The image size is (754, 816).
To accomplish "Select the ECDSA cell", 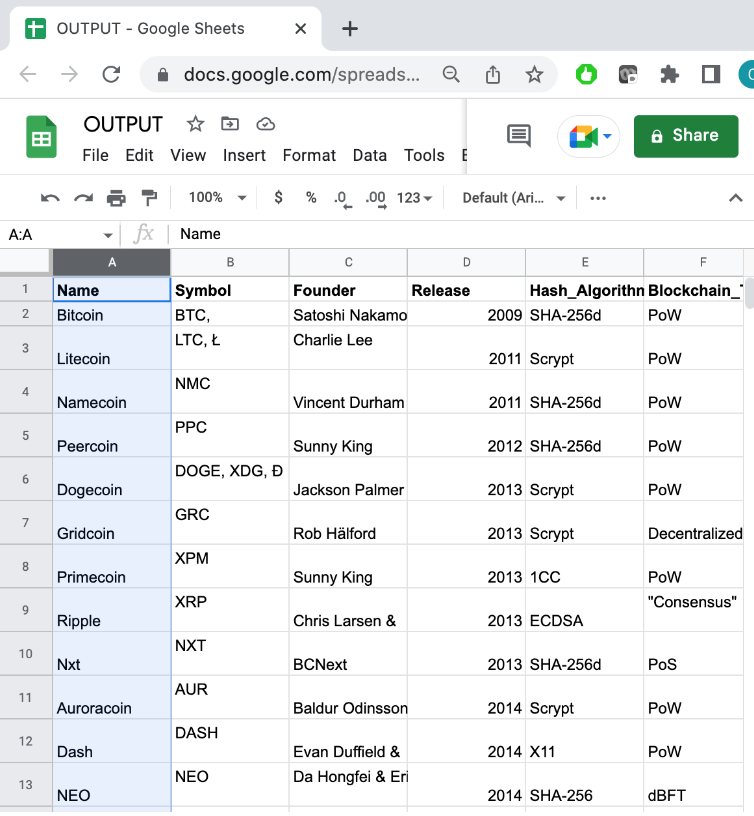I will 584,610.
